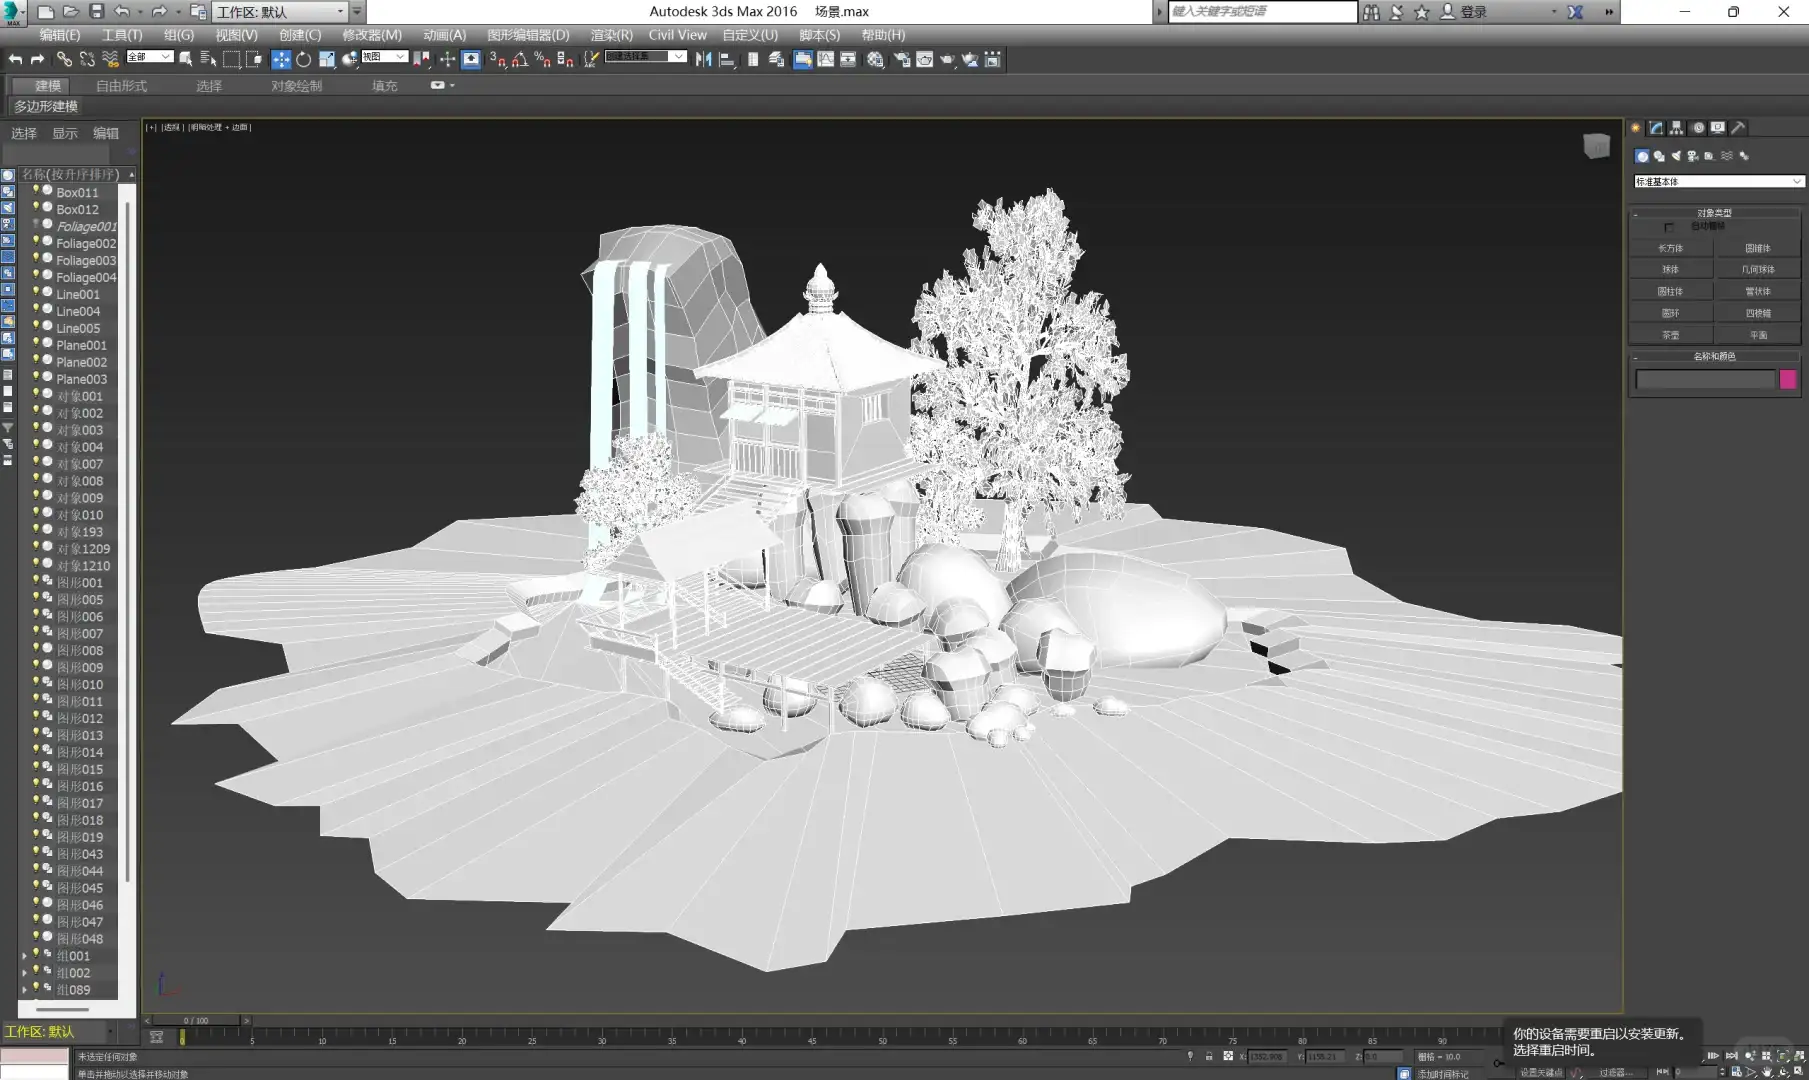Activate the Select and Move tool
This screenshot has height=1080, width=1809.
pyautogui.click(x=281, y=60)
